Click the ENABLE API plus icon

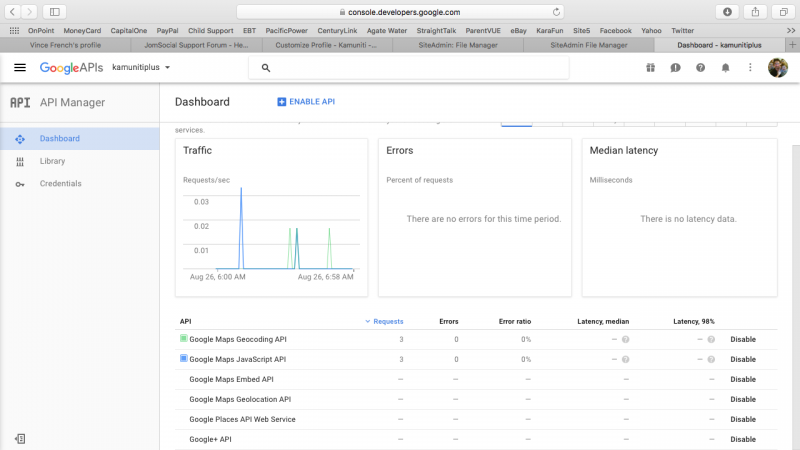[282, 102]
